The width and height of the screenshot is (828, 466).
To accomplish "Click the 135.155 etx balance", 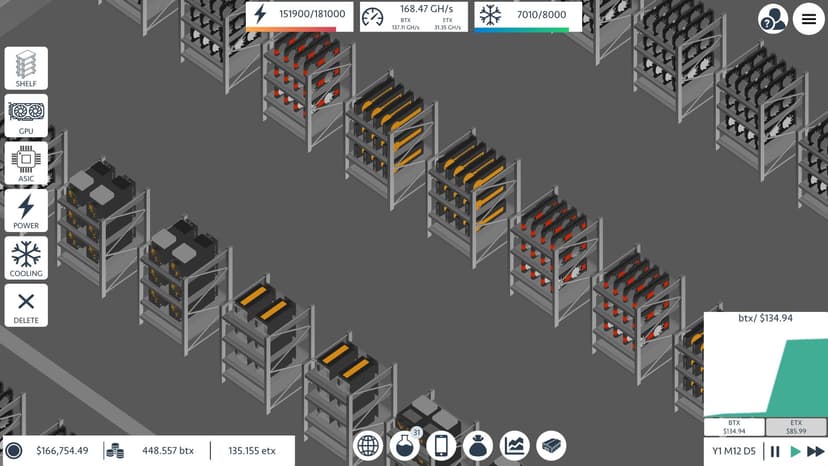I will click(x=252, y=451).
